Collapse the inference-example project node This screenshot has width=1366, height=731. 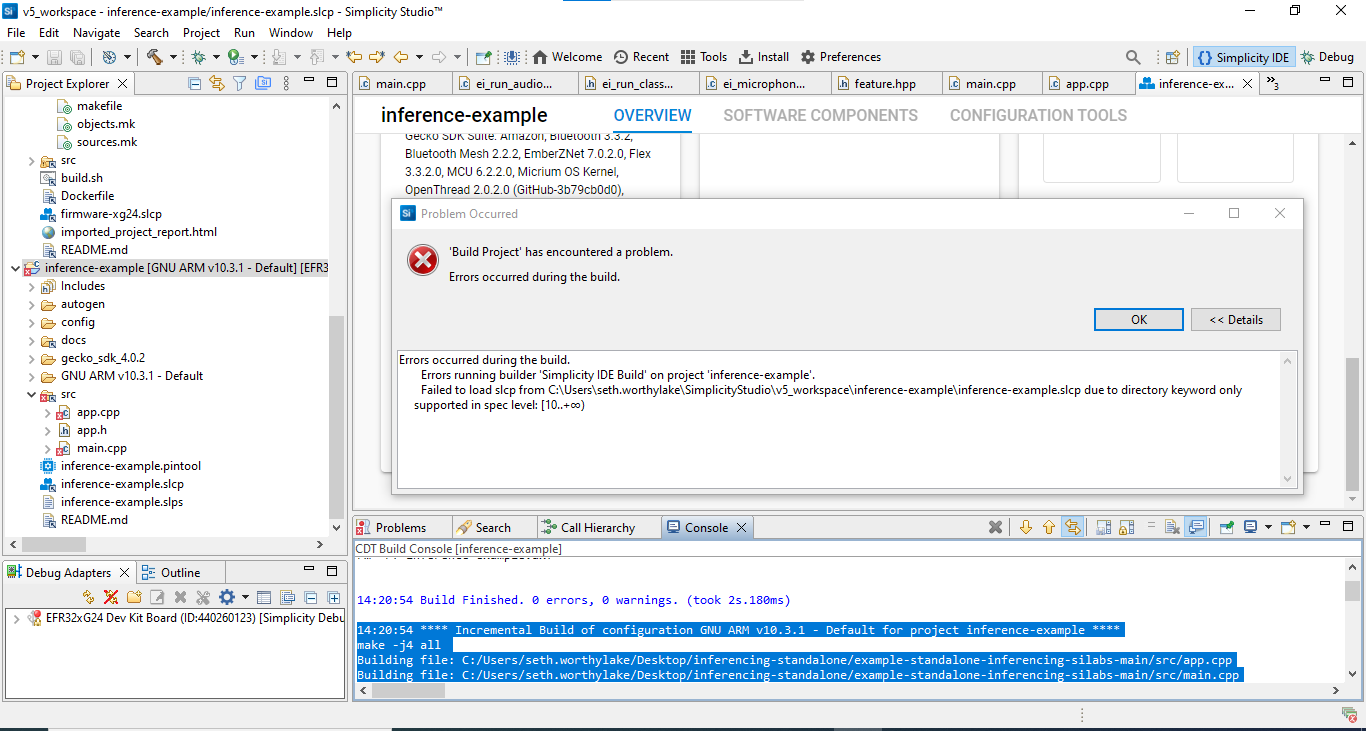(14, 268)
